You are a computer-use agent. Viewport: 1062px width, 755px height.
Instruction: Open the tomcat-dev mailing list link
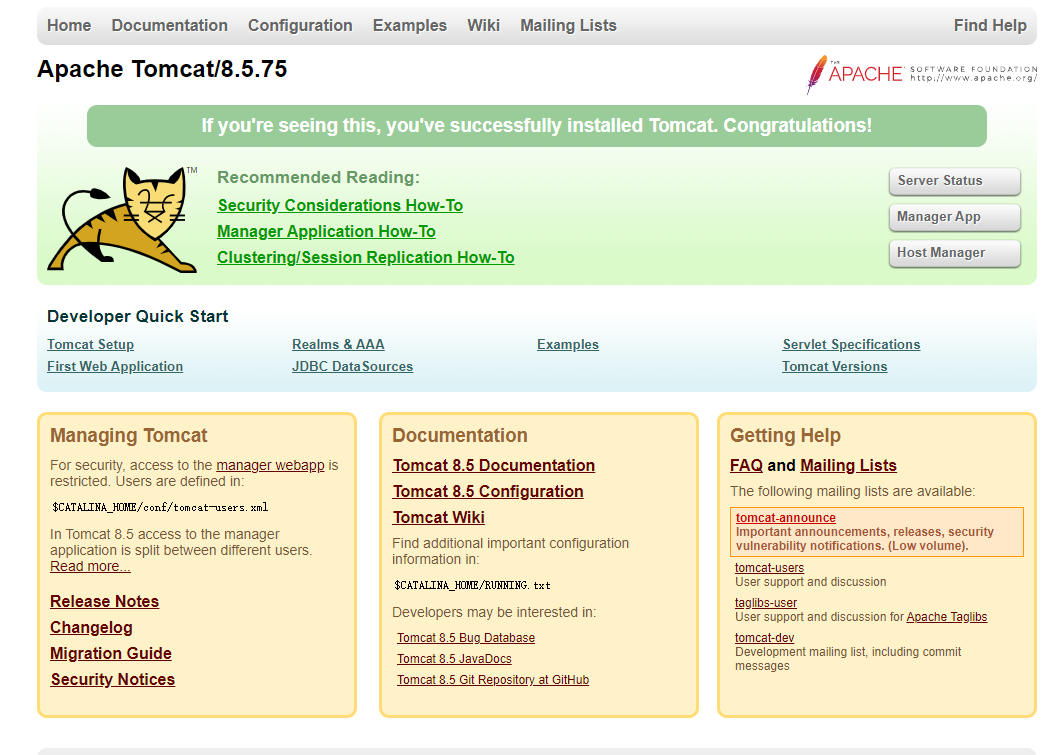click(765, 638)
